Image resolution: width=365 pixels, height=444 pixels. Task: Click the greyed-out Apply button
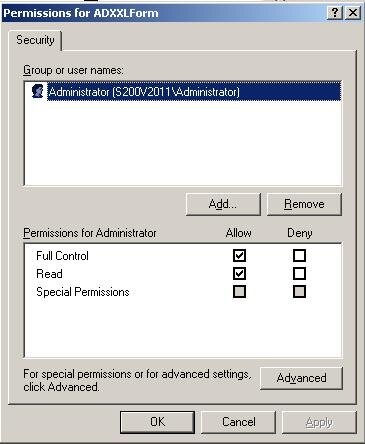pyautogui.click(x=319, y=422)
